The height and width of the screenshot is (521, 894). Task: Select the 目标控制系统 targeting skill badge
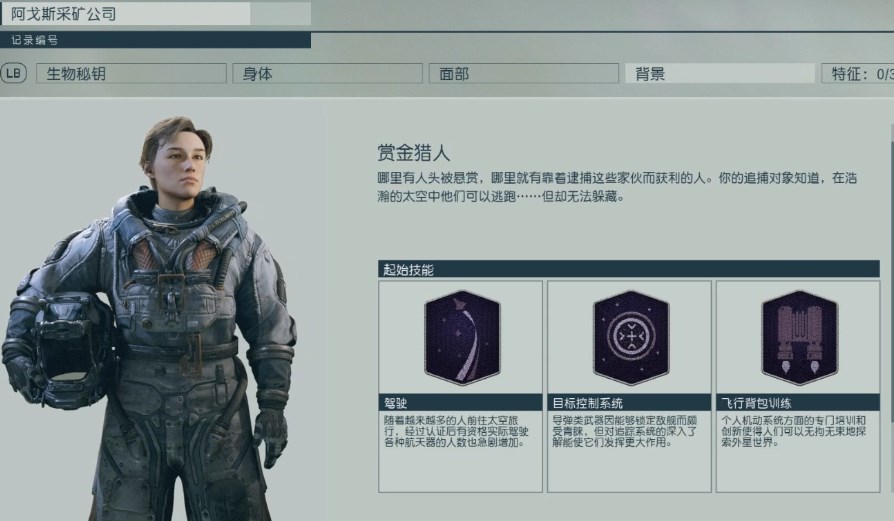pos(631,337)
